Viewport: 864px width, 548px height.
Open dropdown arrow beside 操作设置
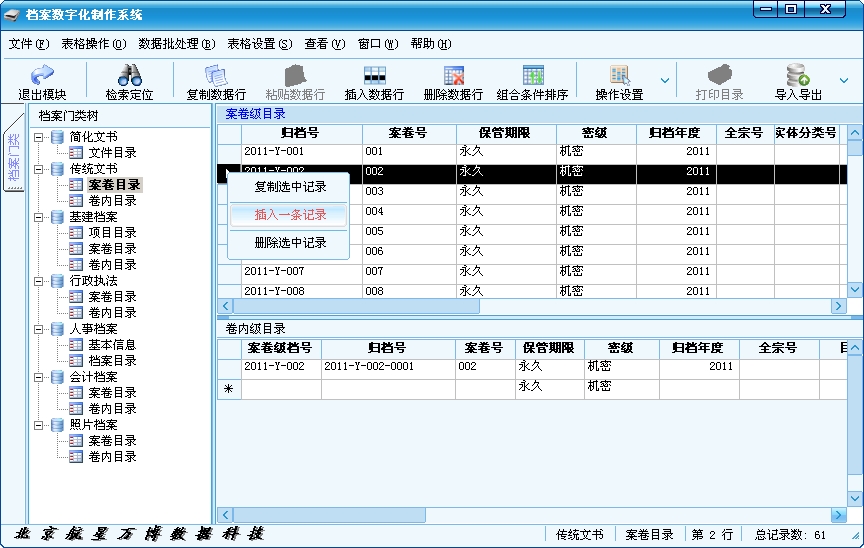pos(664,81)
